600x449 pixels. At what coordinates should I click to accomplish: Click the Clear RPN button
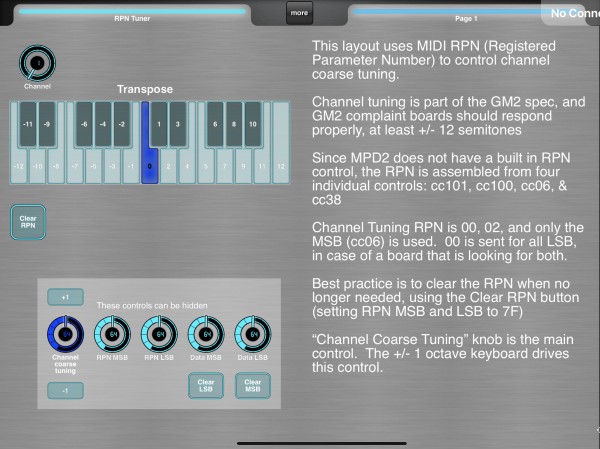pyautogui.click(x=28, y=222)
